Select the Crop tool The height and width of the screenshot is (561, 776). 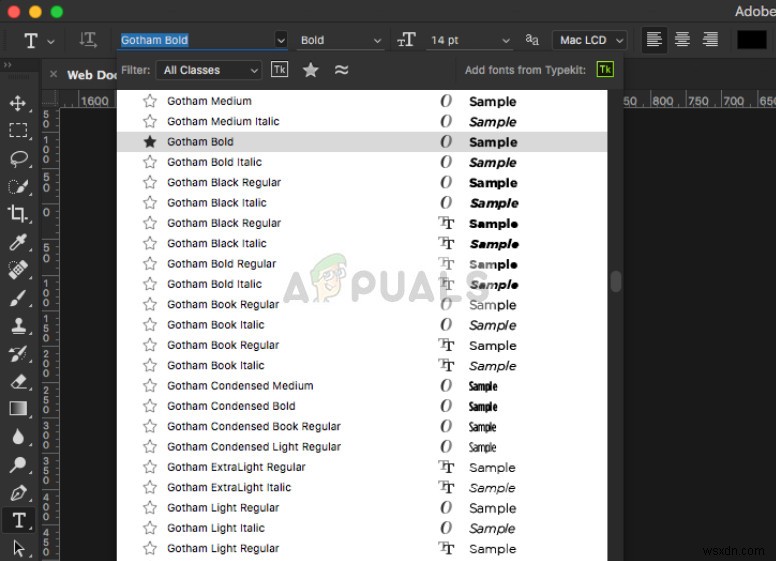click(18, 214)
